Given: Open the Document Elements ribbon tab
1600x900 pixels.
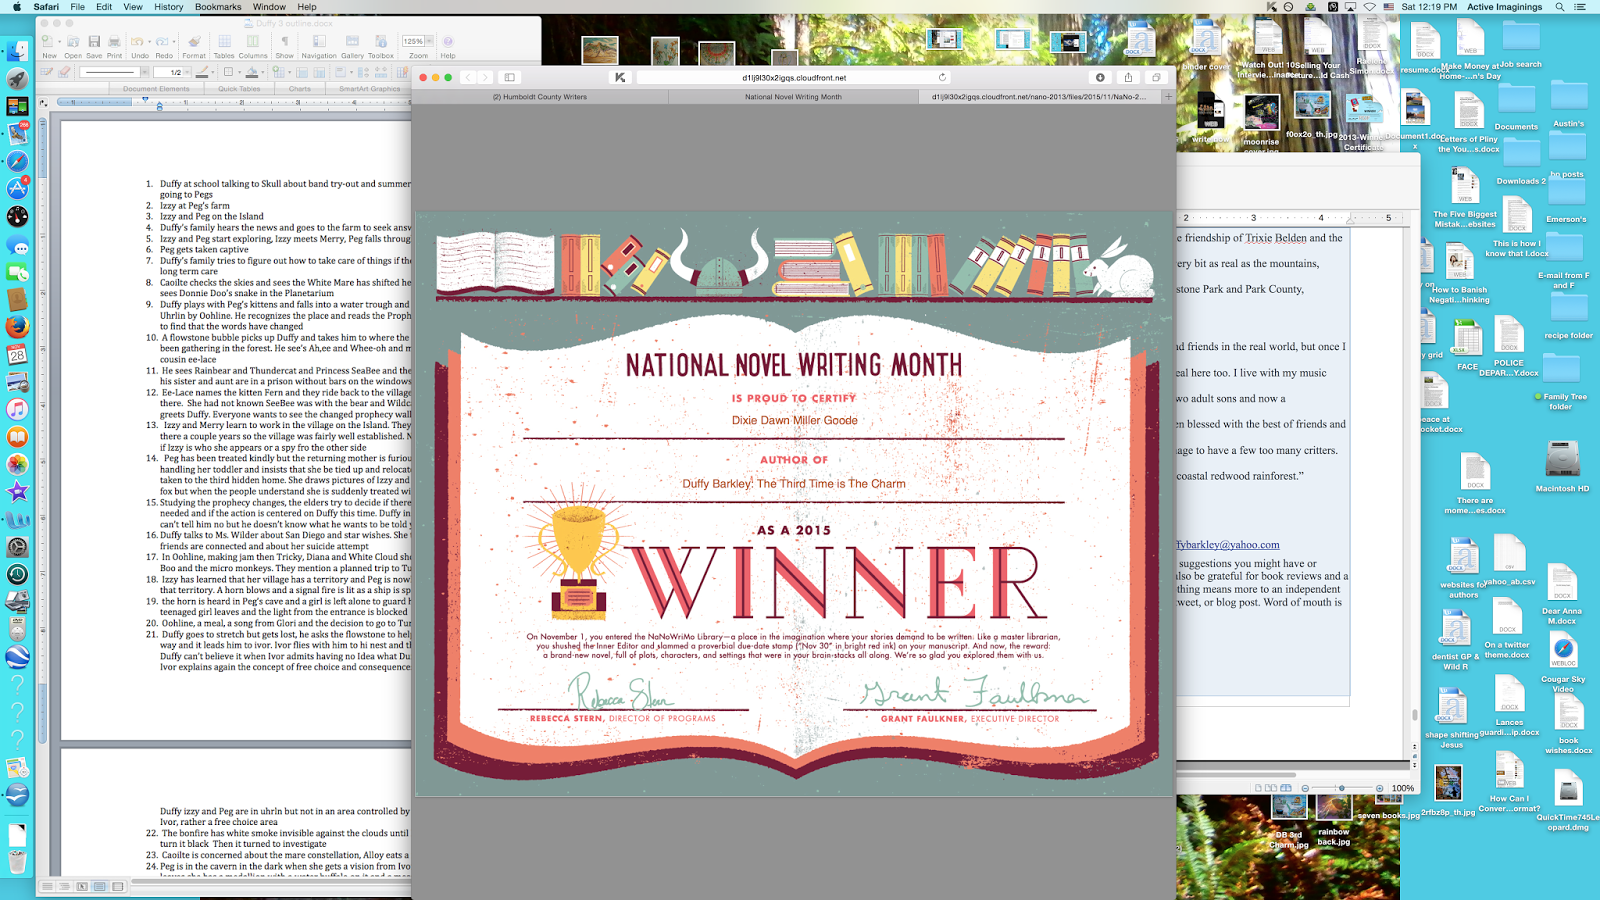Looking at the screenshot, I should (x=156, y=89).
